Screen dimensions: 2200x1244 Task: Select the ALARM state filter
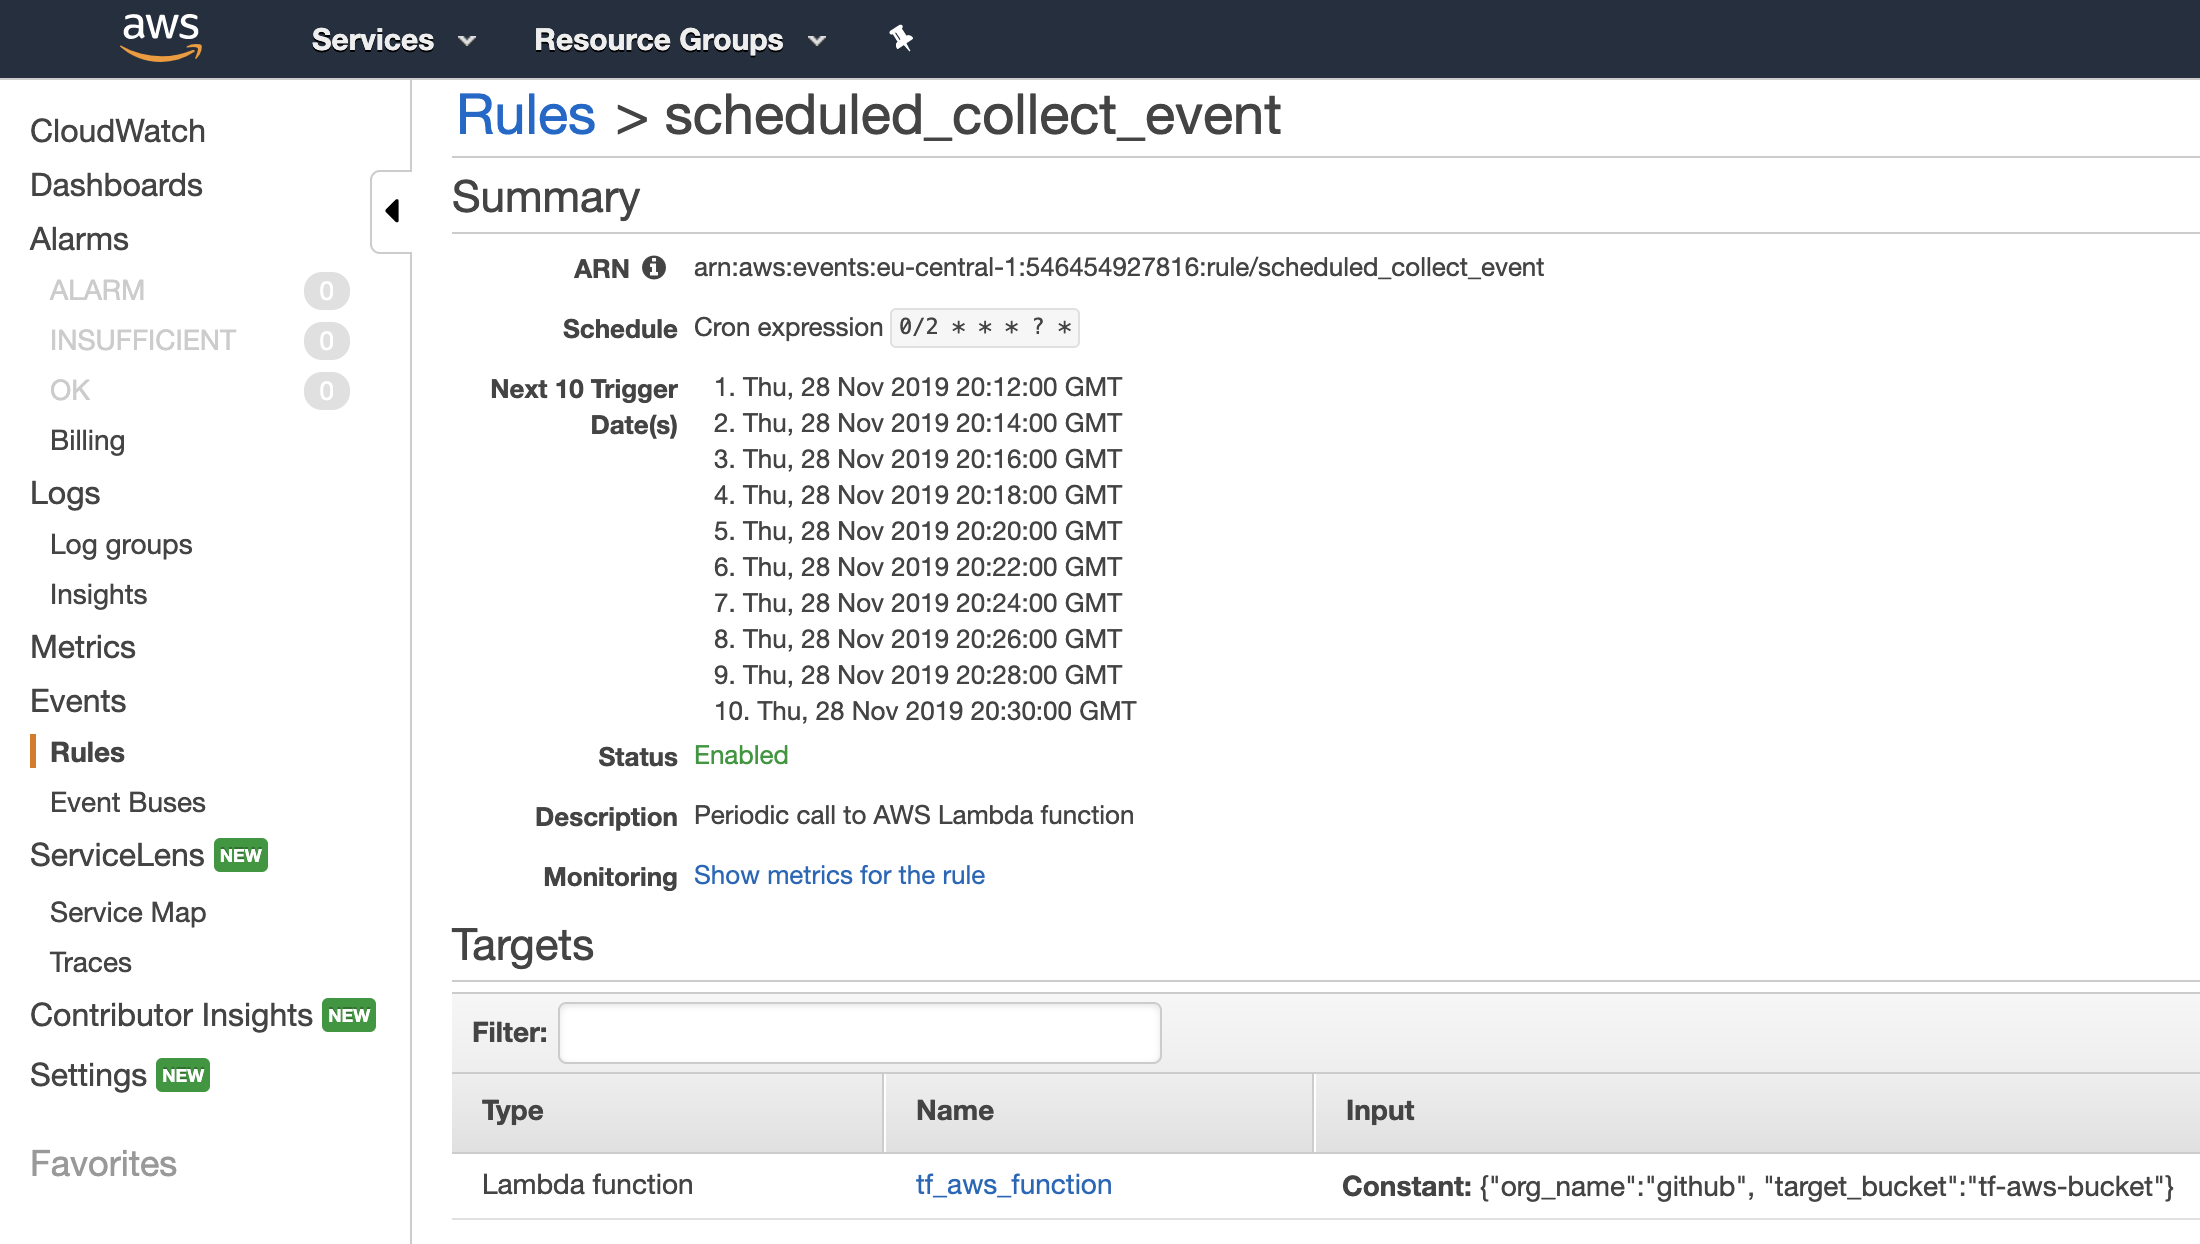(96, 290)
